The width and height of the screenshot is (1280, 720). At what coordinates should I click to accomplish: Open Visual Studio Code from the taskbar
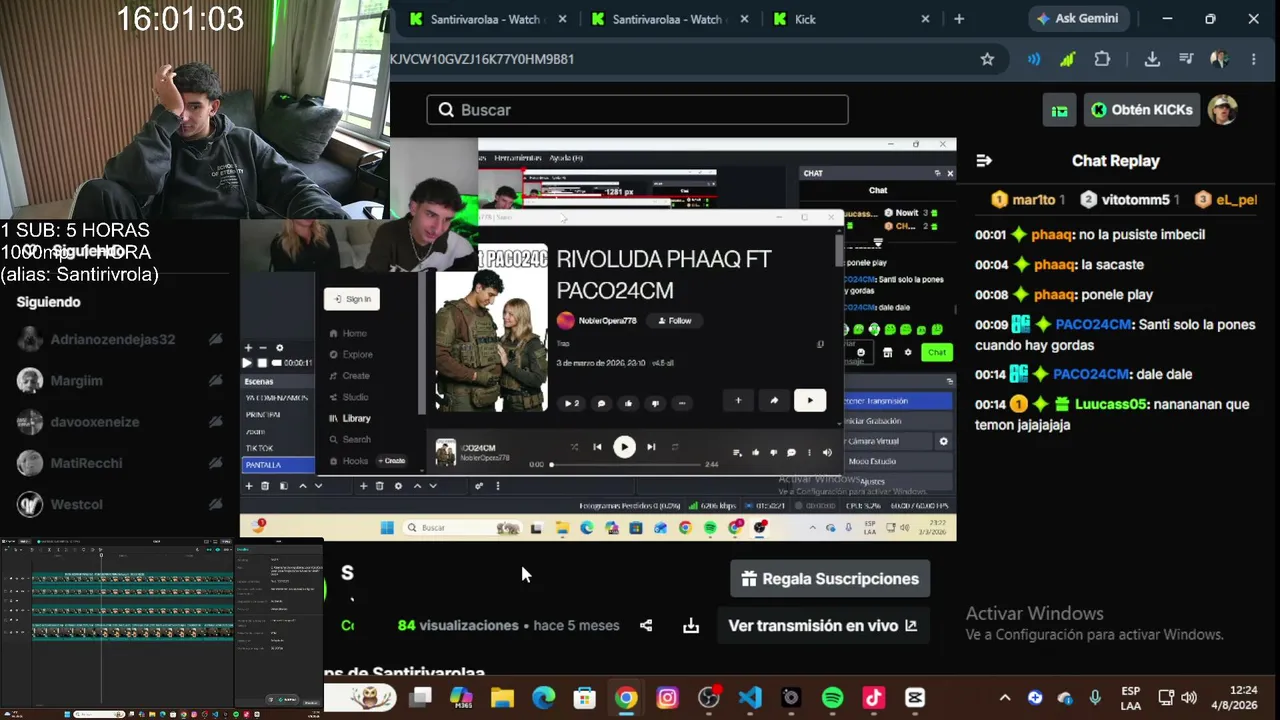click(x=750, y=698)
